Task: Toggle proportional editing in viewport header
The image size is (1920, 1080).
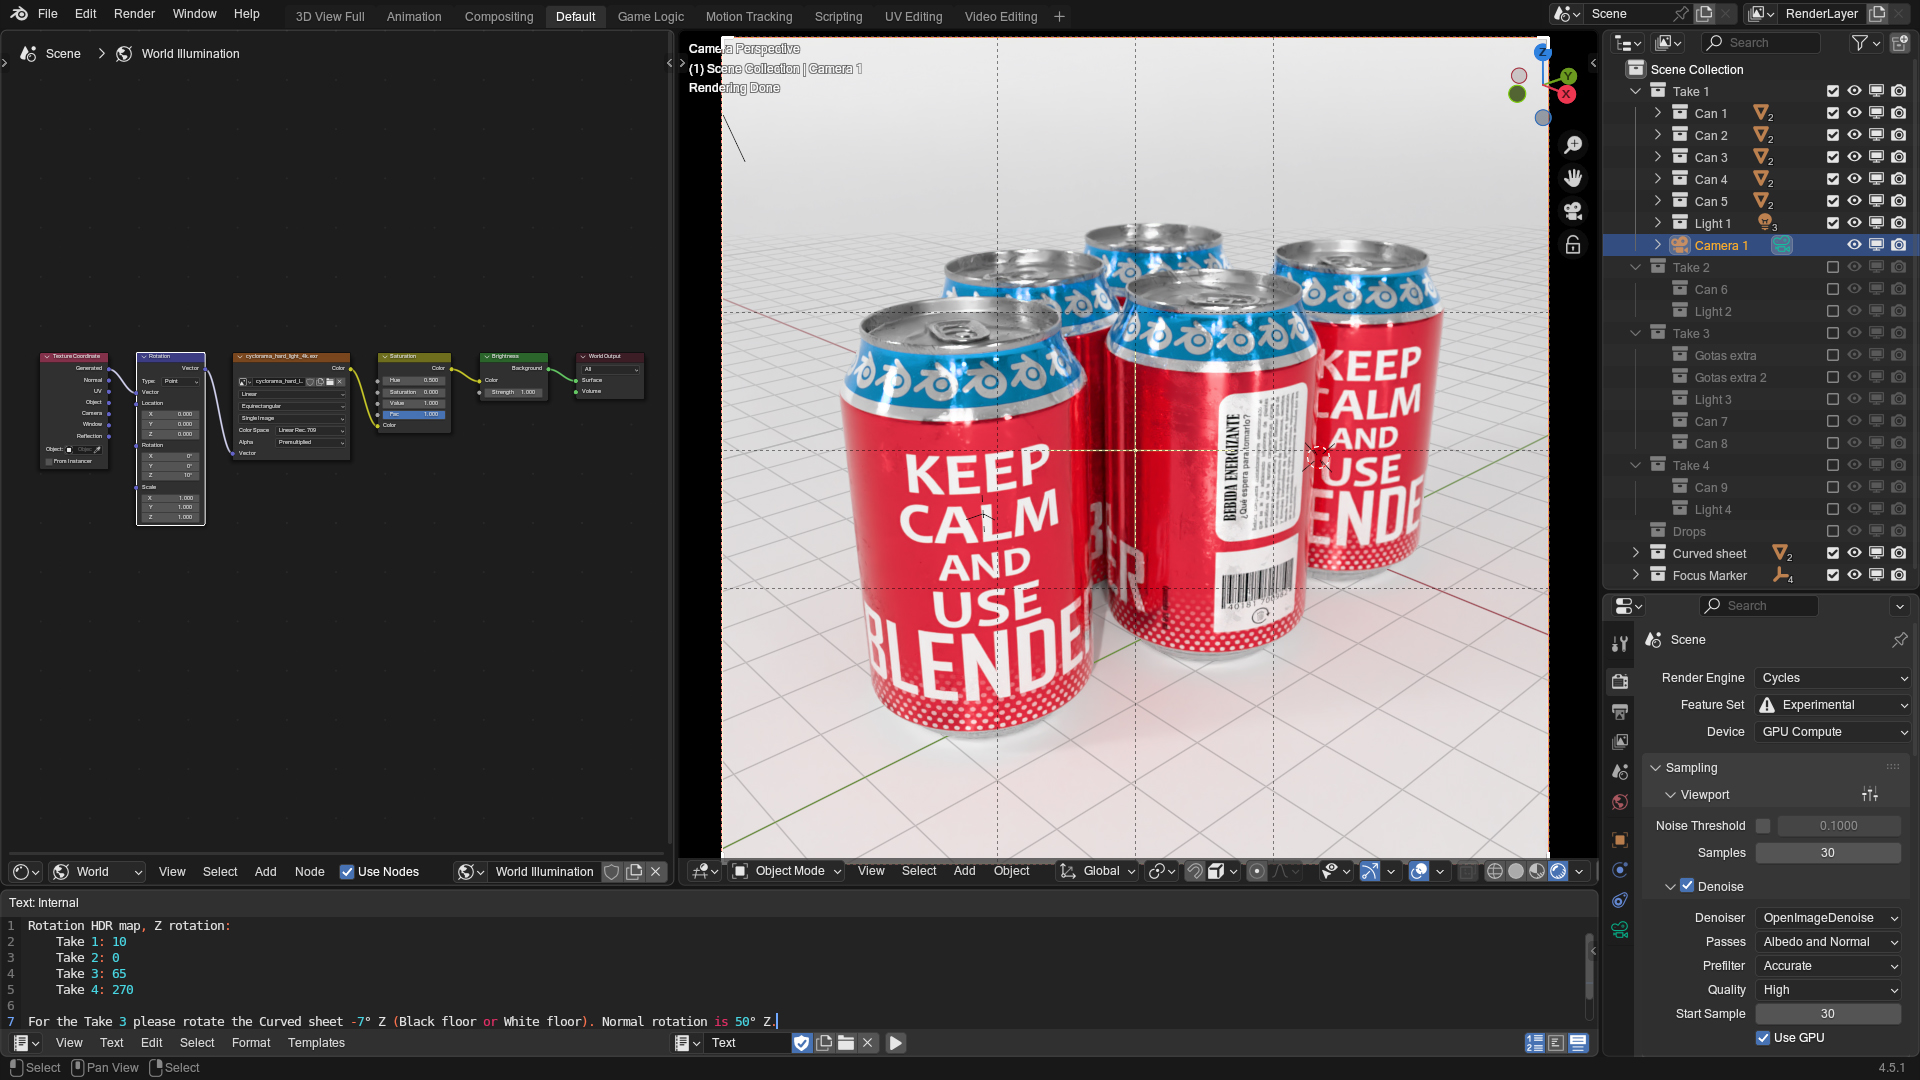Action: 1257,871
